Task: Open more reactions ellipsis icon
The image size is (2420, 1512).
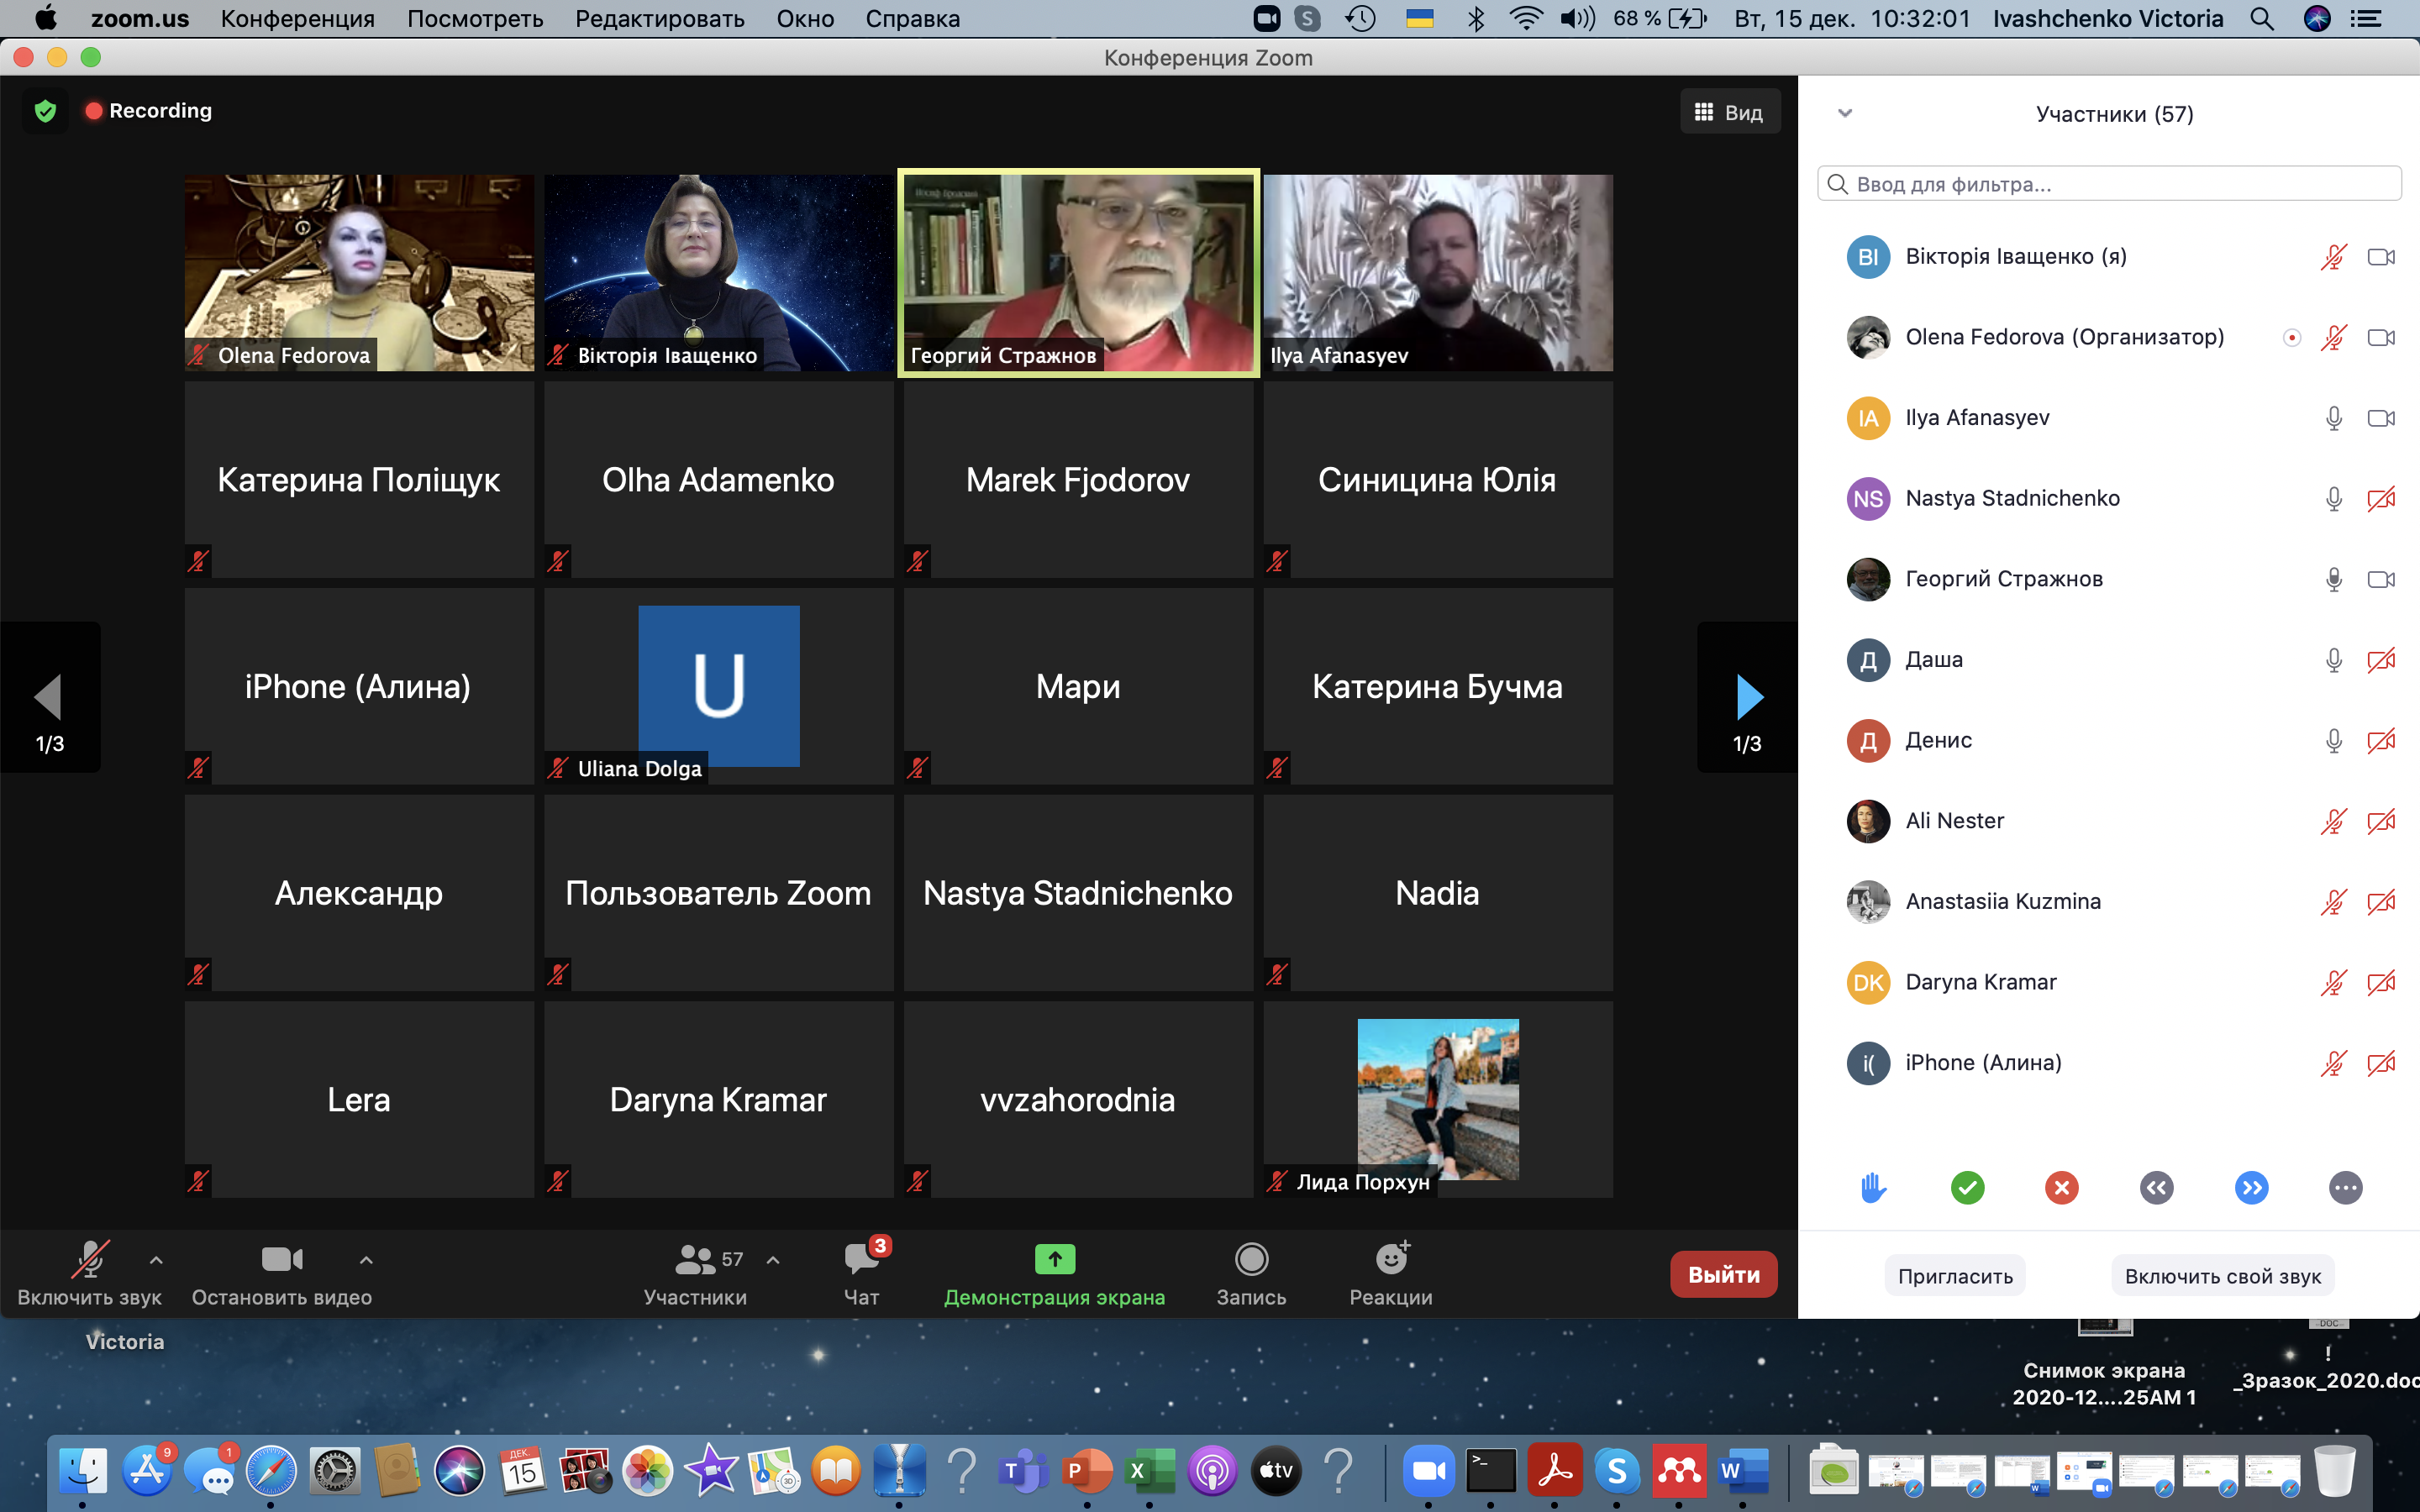Action: coord(2345,1187)
